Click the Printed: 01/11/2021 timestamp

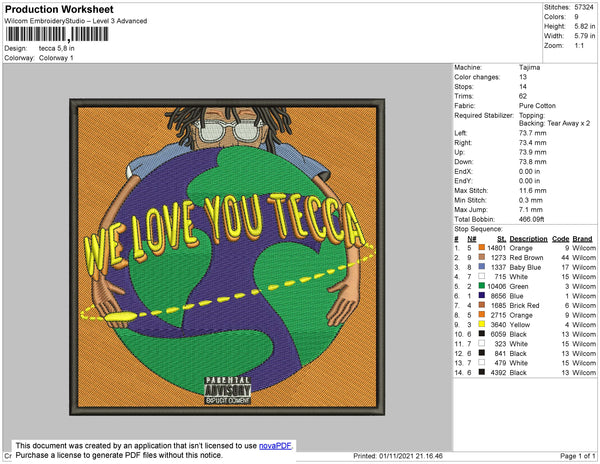398,456
